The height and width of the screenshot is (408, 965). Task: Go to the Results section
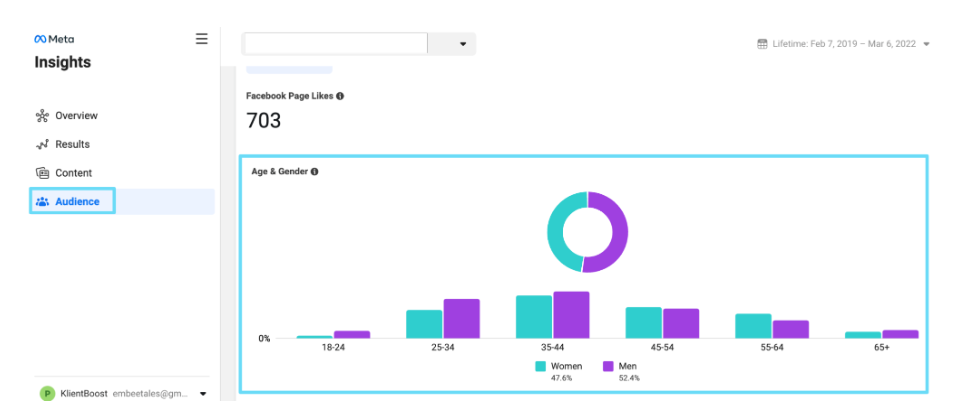click(x=72, y=145)
